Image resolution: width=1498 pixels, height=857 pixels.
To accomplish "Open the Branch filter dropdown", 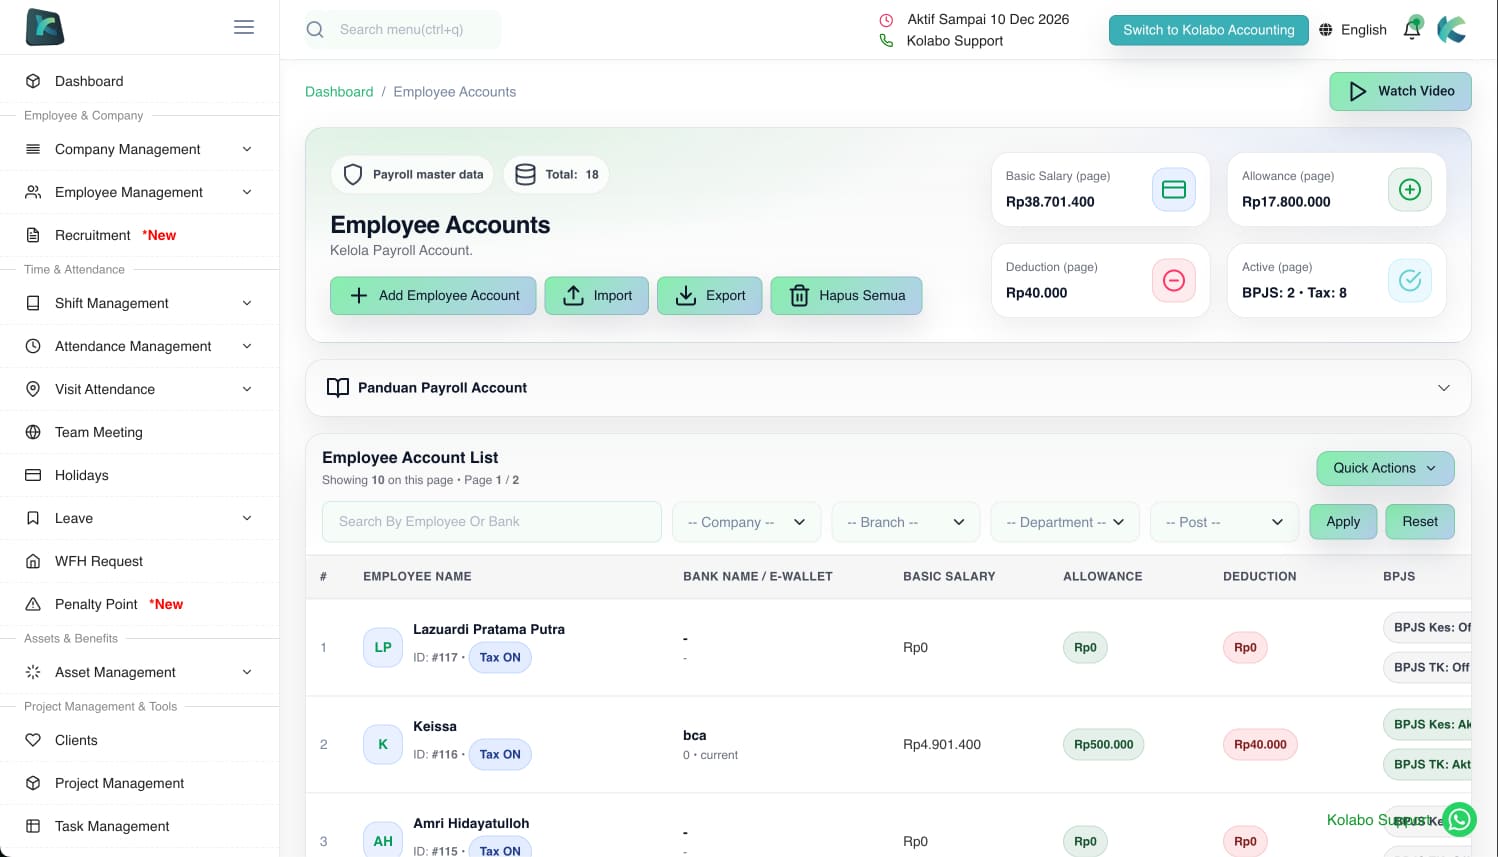I will pos(905,522).
